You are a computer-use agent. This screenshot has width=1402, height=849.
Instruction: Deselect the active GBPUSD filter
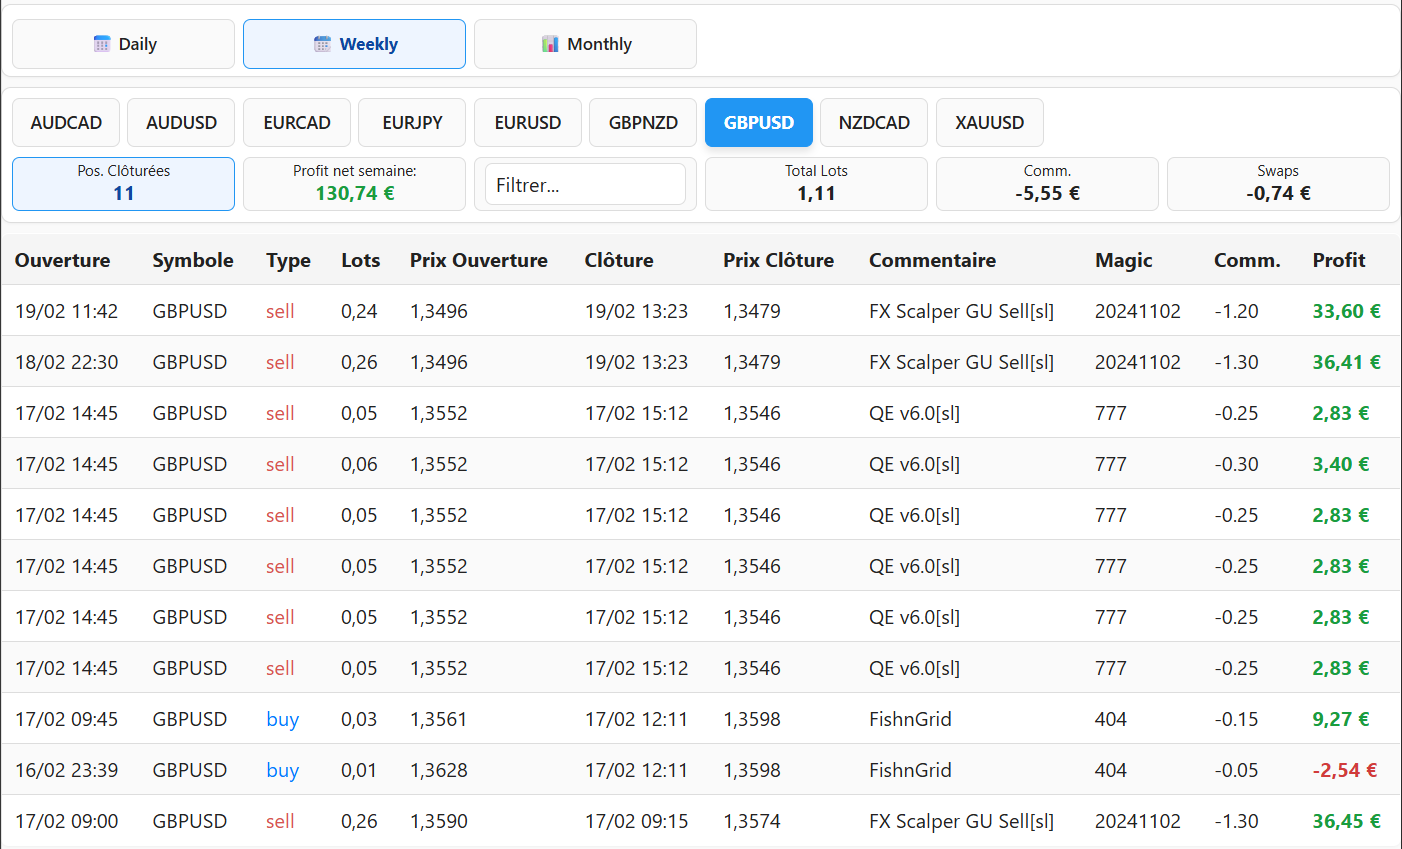pyautogui.click(x=759, y=123)
